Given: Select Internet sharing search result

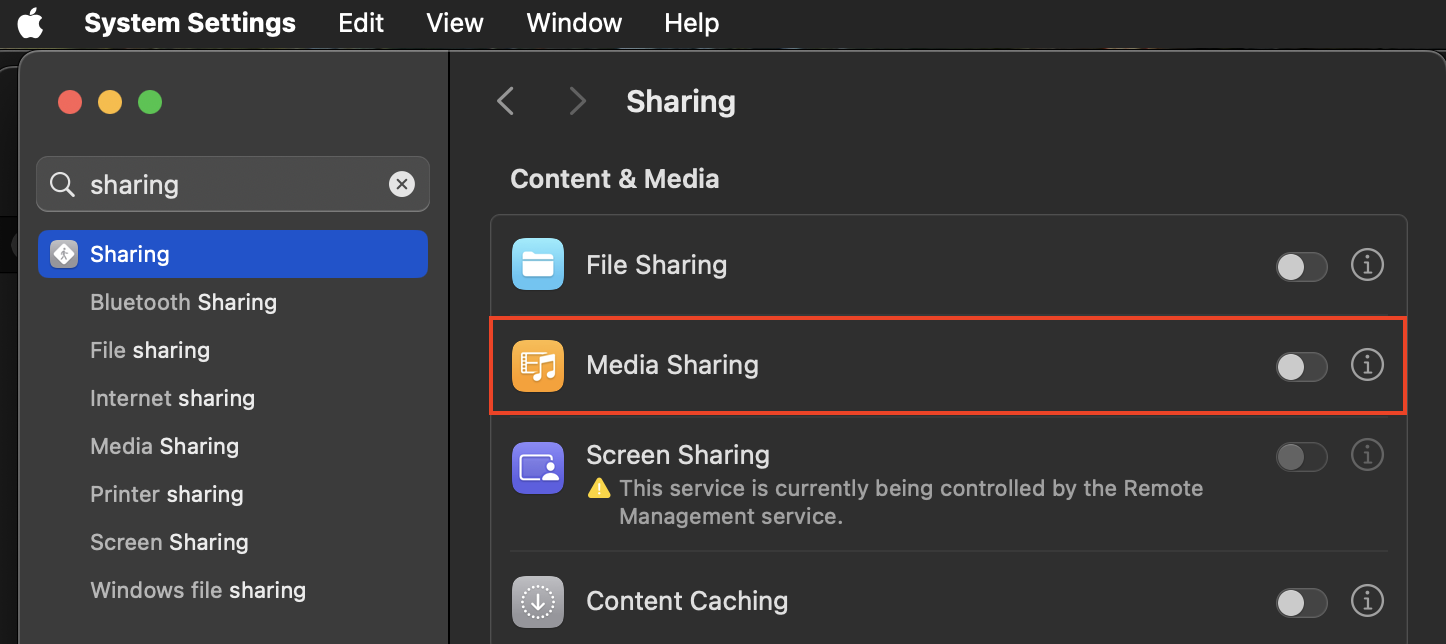Looking at the screenshot, I should 172,398.
